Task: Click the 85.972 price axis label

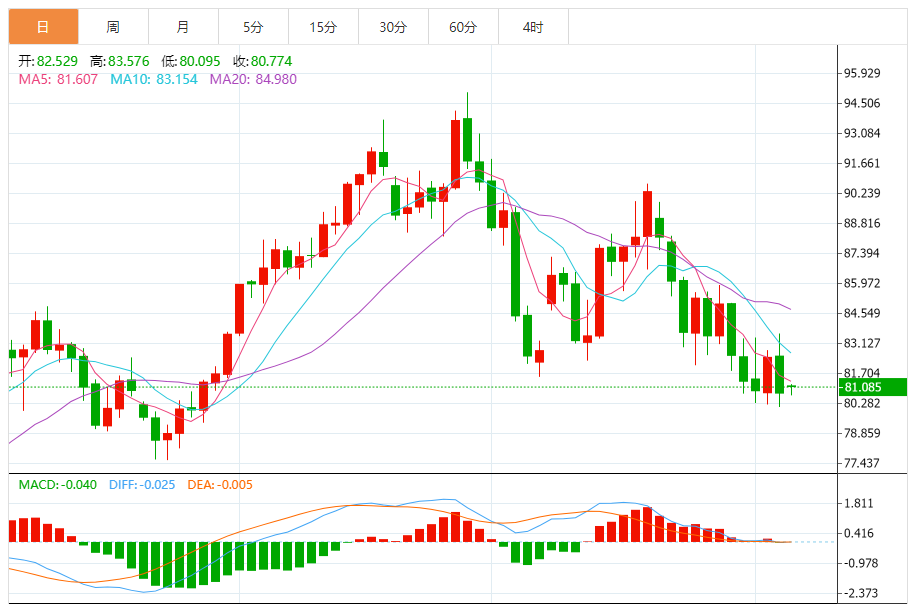Action: (862, 284)
